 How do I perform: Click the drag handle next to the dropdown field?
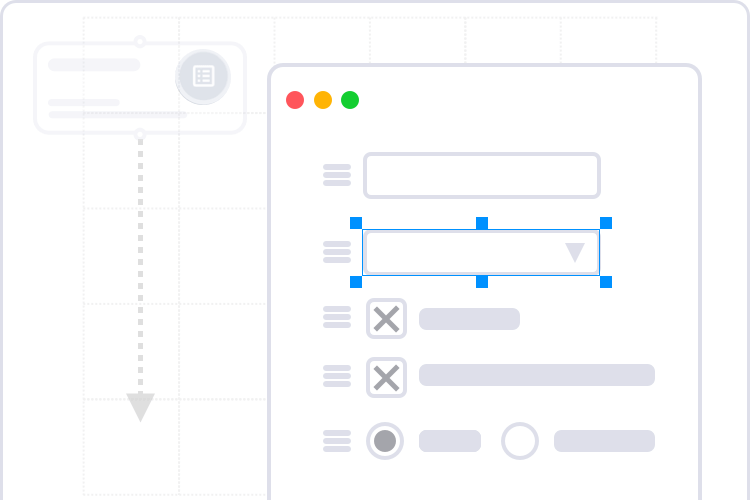[337, 252]
